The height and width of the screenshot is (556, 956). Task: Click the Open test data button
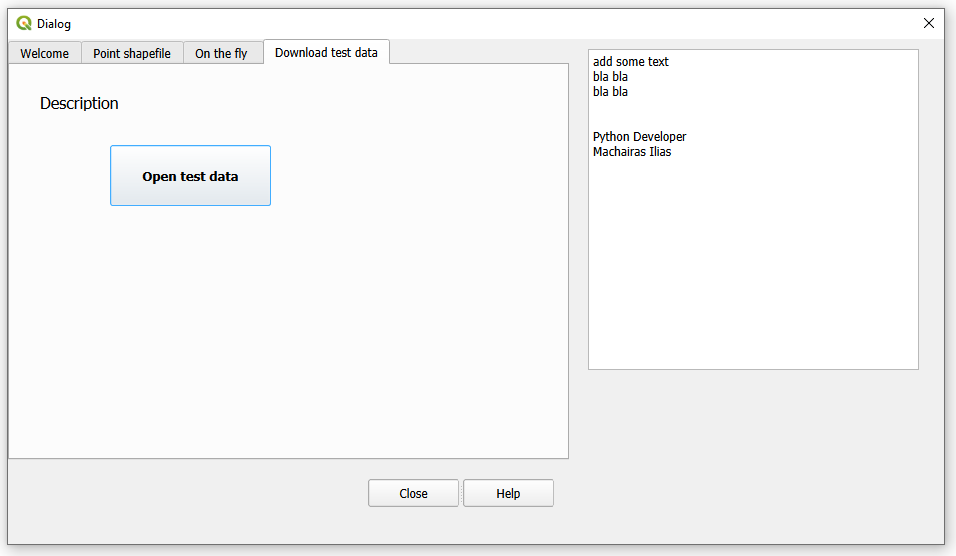[190, 176]
